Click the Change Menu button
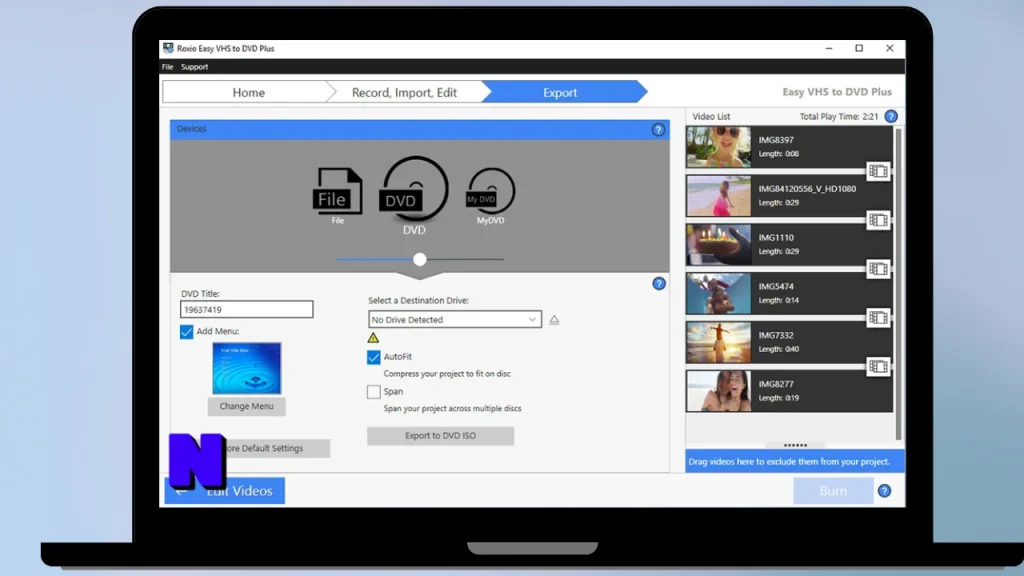 coord(246,406)
